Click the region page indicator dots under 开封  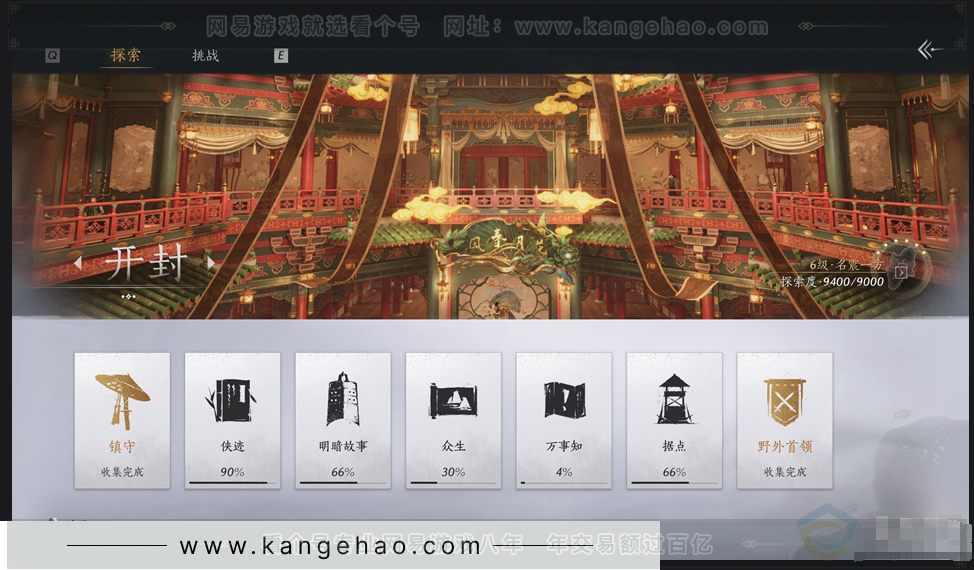(128, 297)
